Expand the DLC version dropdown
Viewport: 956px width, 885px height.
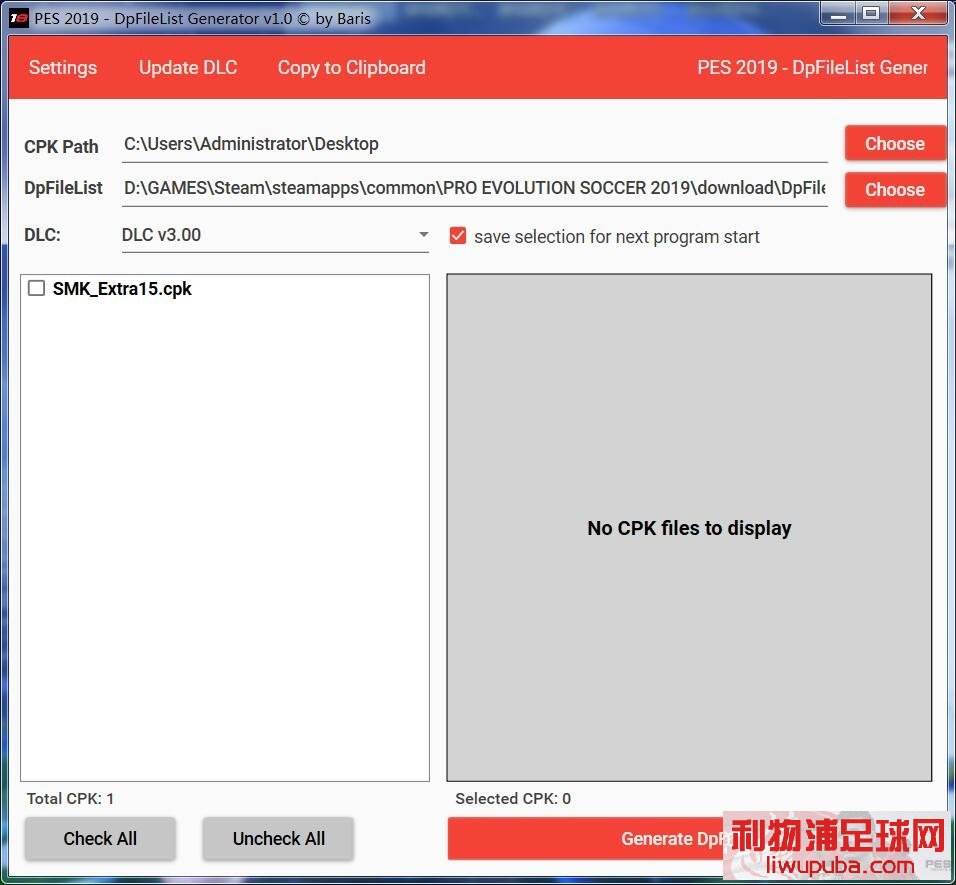pos(275,235)
